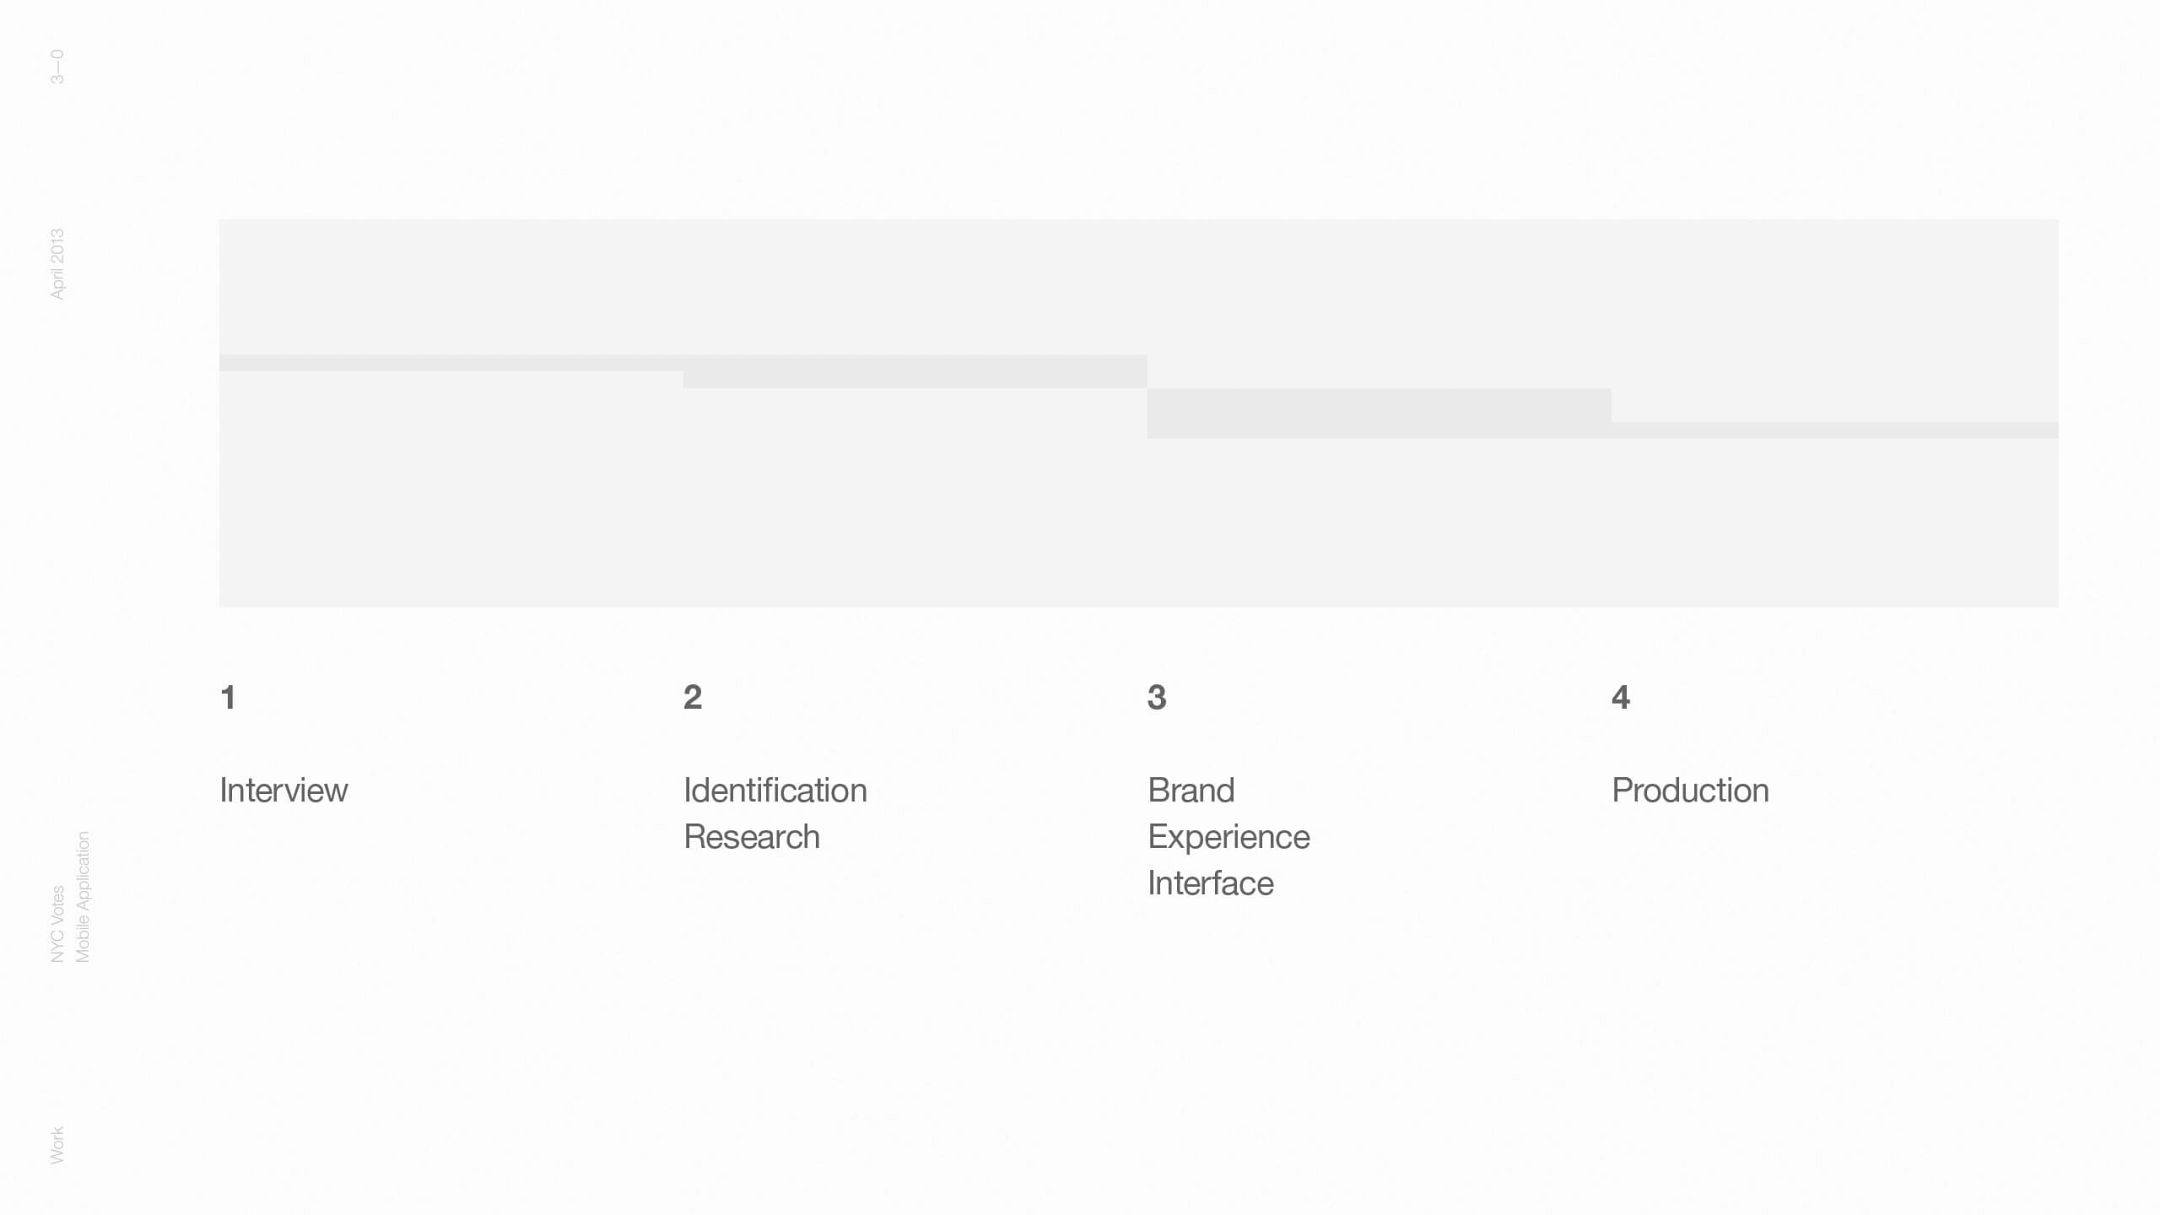Select the Interface label
The width and height of the screenshot is (2160, 1215).
[1210, 883]
